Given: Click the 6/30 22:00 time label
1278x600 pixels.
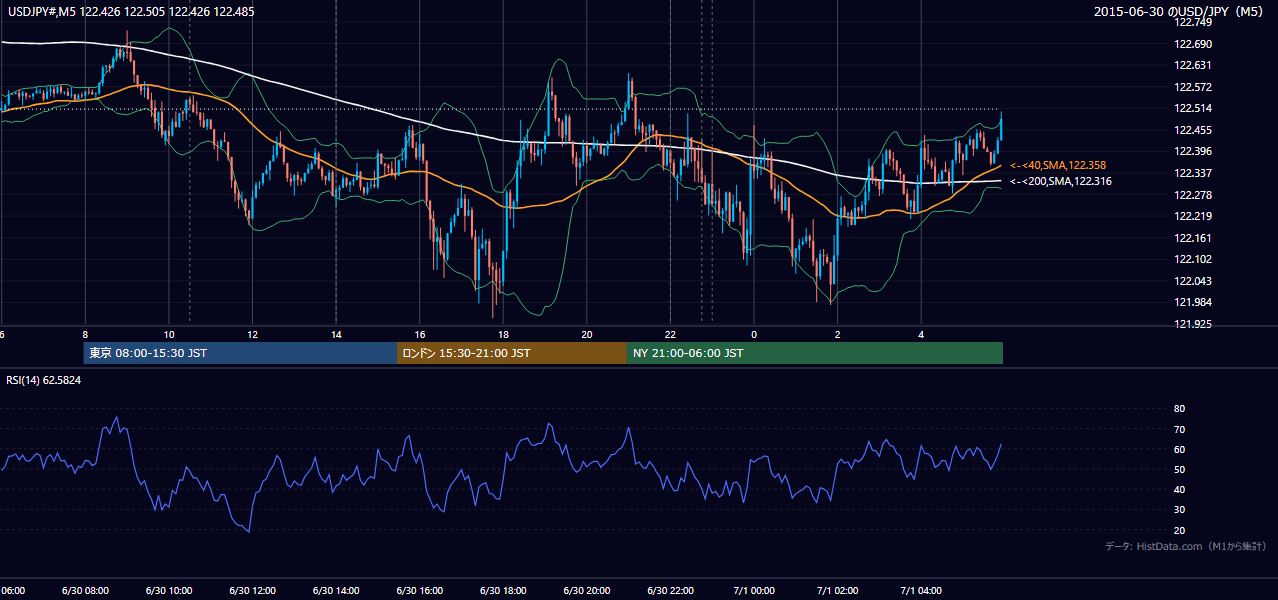Looking at the screenshot, I should [x=670, y=591].
